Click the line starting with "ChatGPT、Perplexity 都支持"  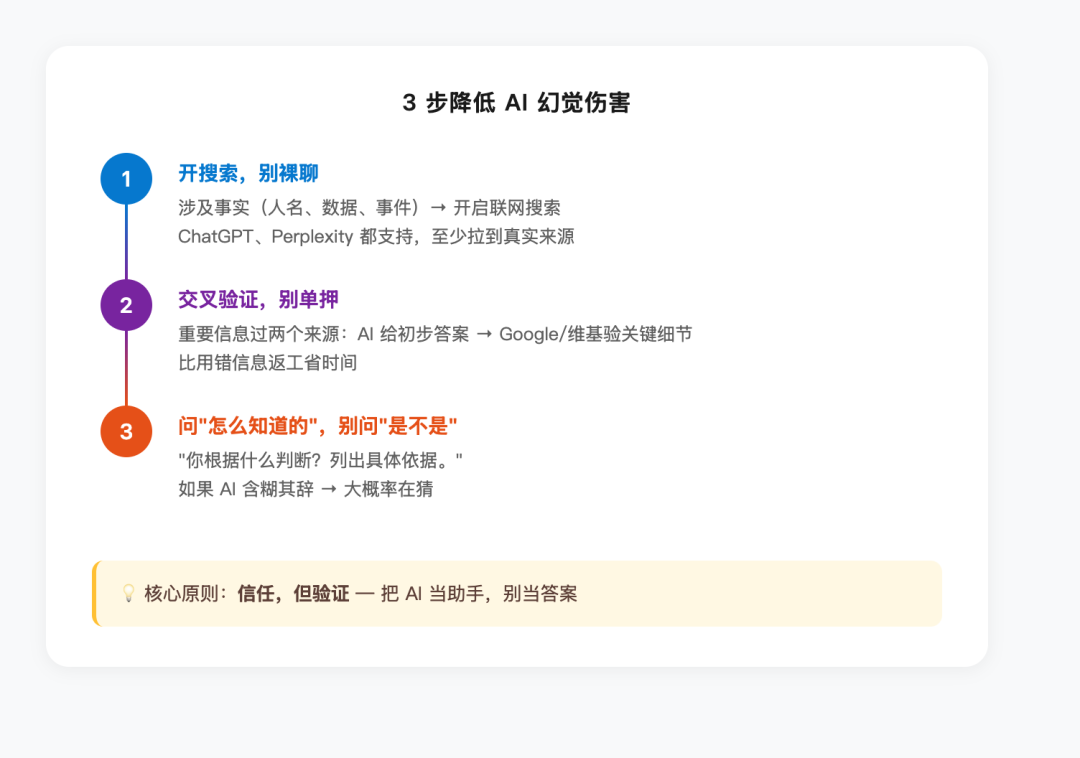pos(376,237)
